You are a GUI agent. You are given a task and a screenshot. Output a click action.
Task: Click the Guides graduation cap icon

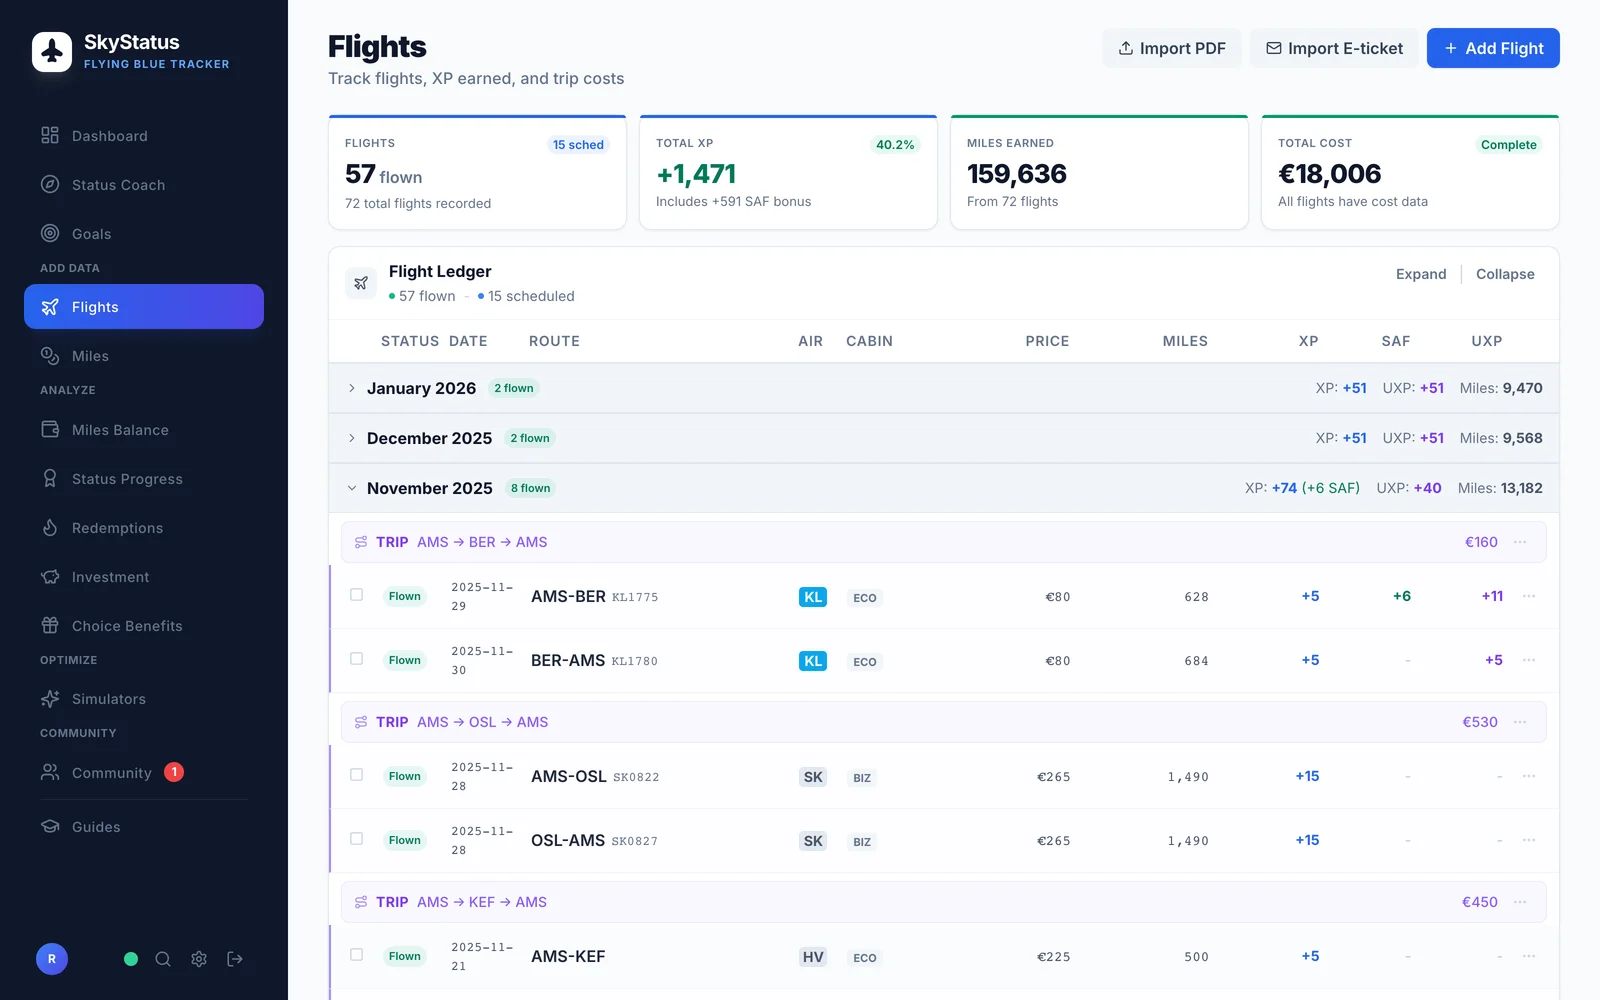[x=50, y=827]
